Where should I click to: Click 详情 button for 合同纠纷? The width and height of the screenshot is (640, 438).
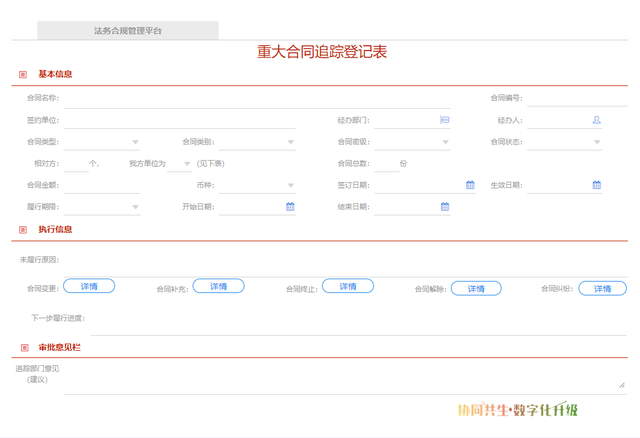coord(602,289)
